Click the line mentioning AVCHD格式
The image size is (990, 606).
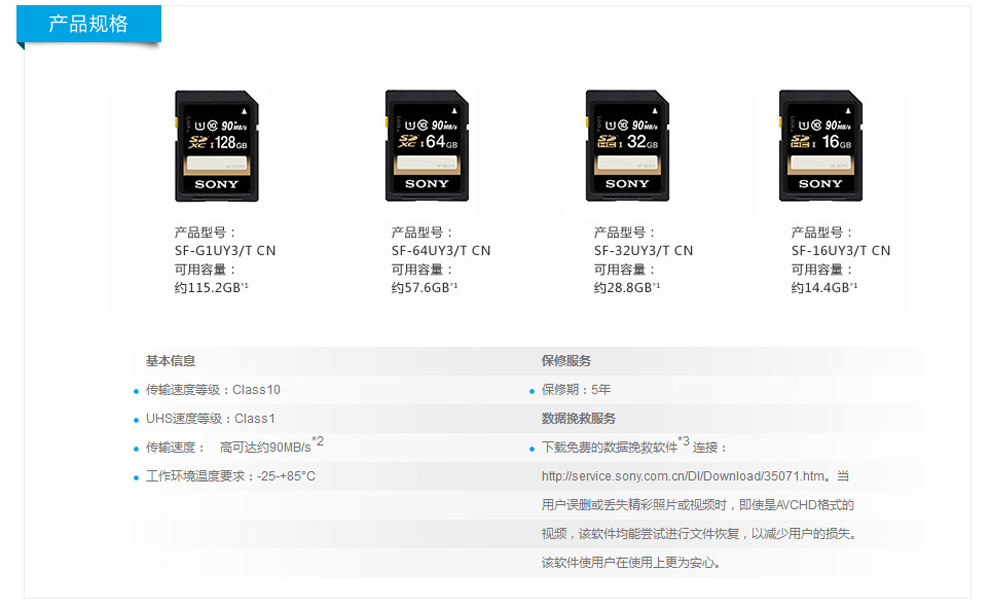(698, 505)
